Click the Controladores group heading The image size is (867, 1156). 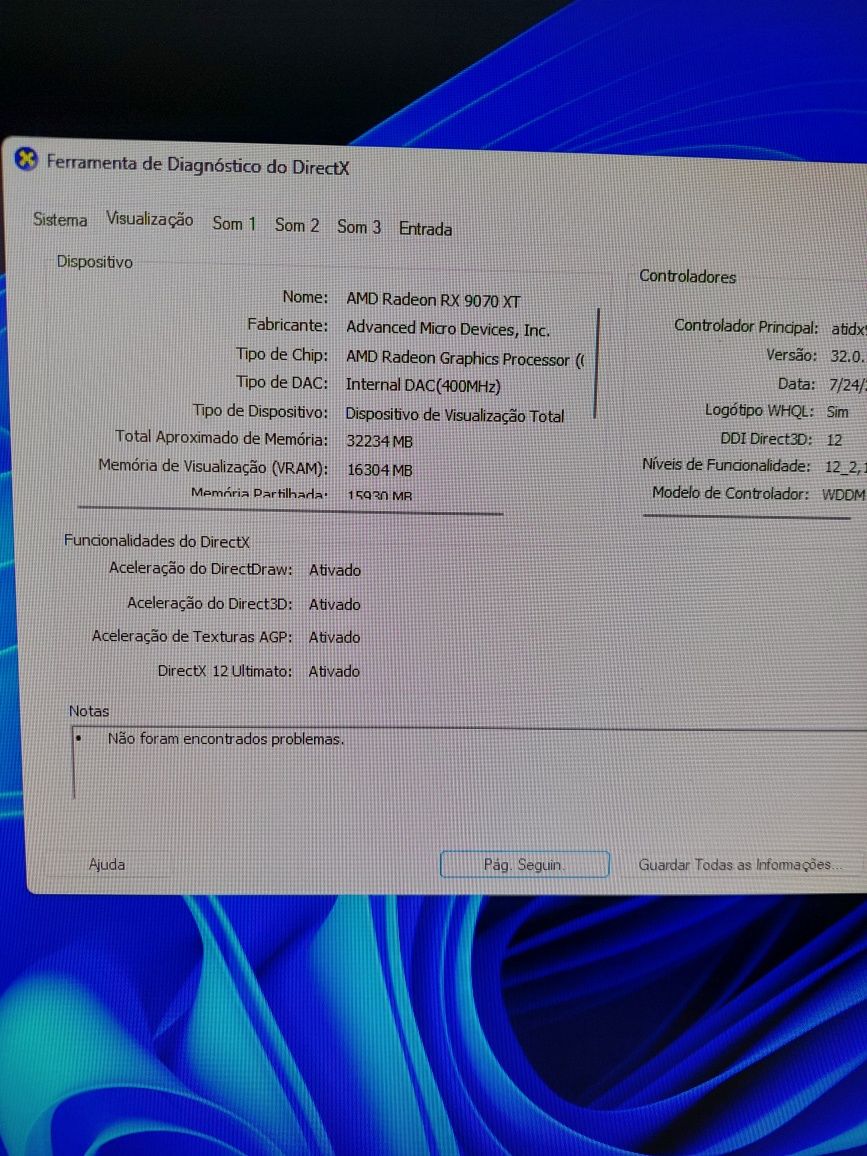[687, 276]
